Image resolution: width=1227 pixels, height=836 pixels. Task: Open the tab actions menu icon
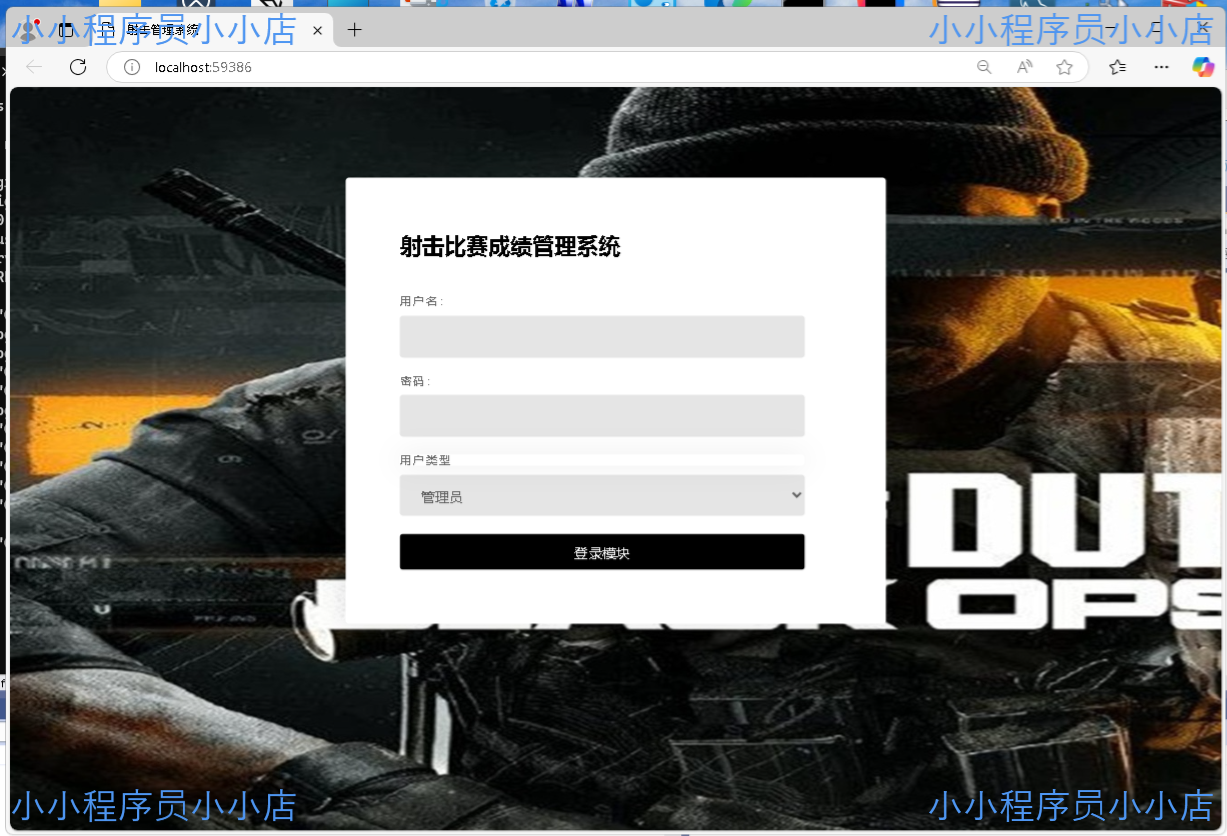tap(66, 30)
